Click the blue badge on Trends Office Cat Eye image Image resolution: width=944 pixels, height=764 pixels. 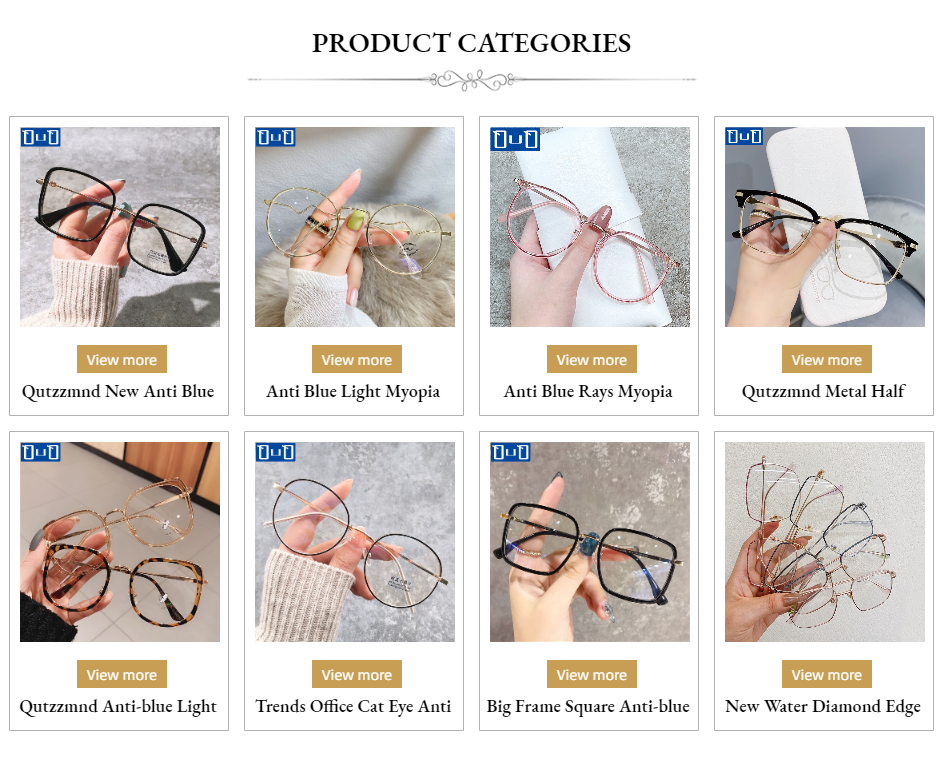[x=276, y=452]
